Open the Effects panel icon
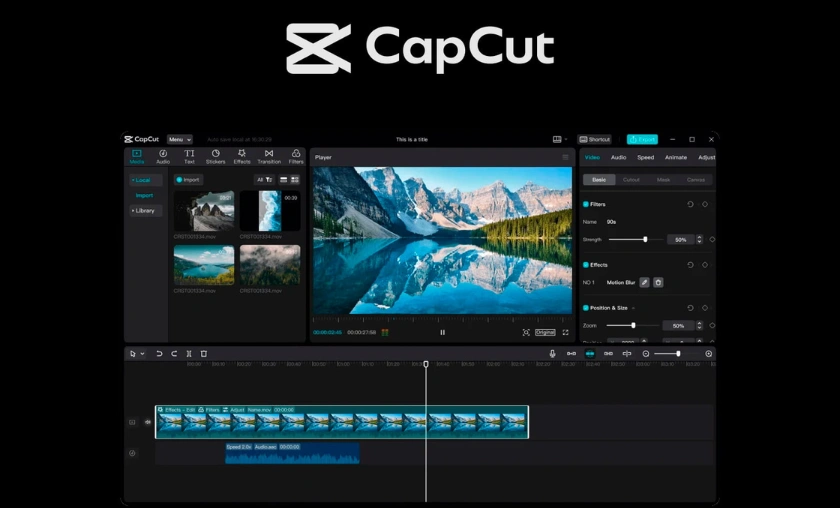 point(242,154)
